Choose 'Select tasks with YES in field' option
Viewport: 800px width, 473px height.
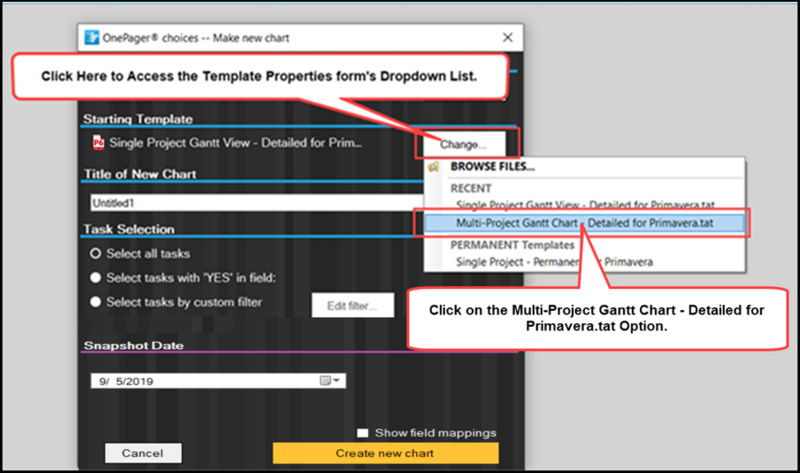95,278
